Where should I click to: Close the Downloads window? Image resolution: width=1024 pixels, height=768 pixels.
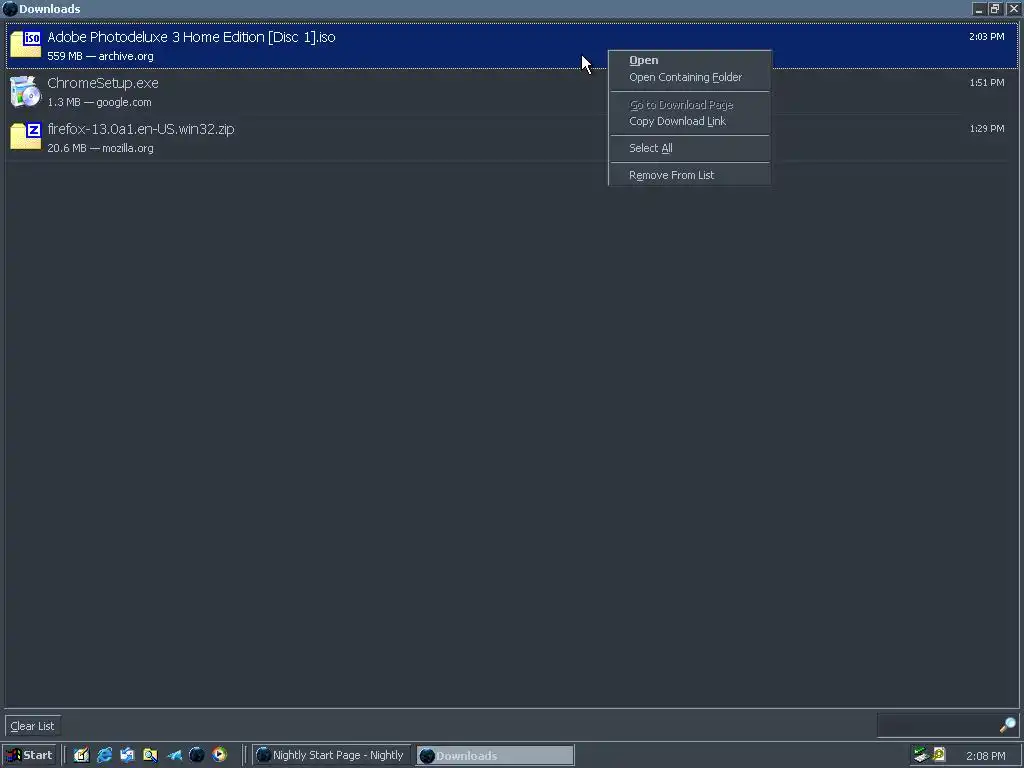pyautogui.click(x=1014, y=9)
